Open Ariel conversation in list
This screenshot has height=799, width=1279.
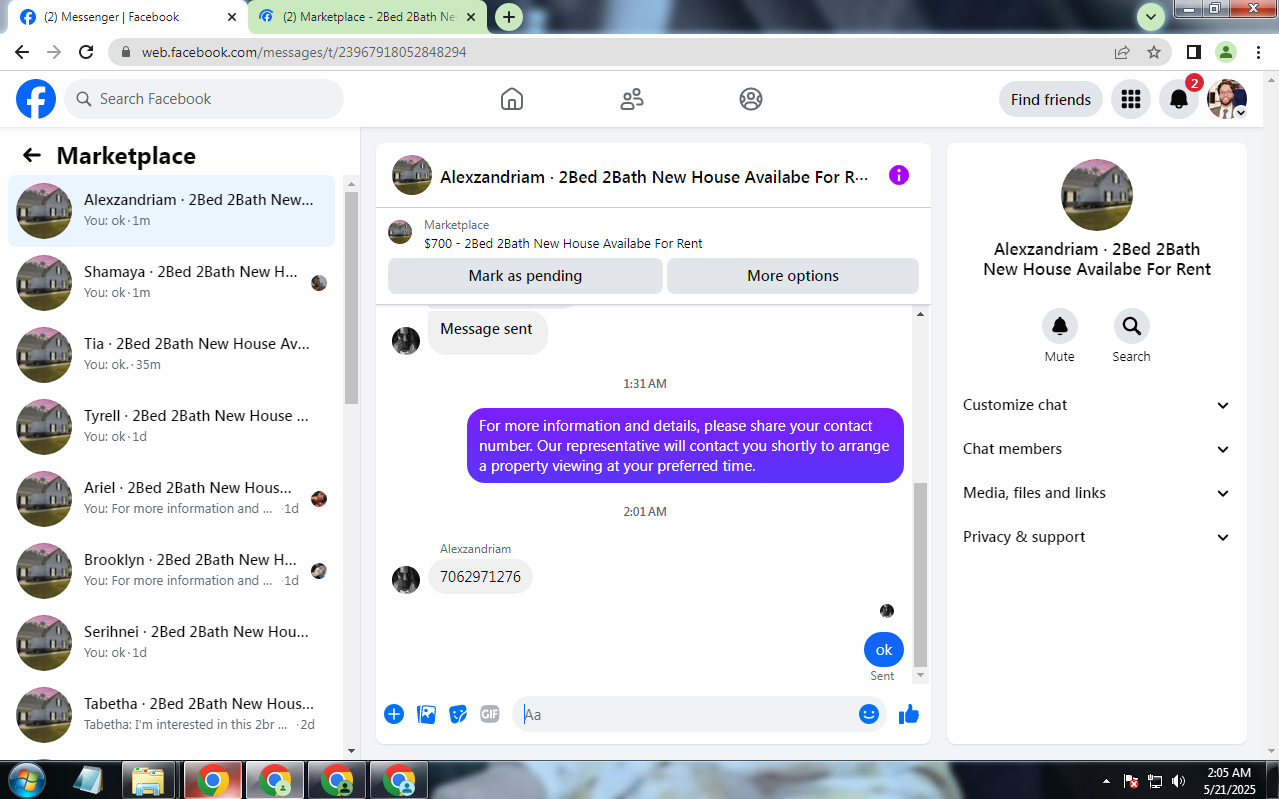[x=172, y=499]
